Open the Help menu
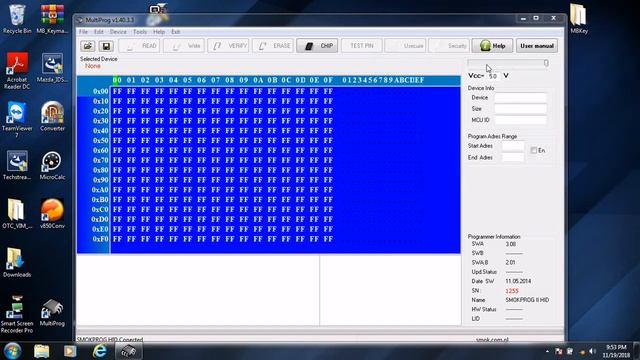Image resolution: width=640 pixels, height=360 pixels. [x=159, y=32]
